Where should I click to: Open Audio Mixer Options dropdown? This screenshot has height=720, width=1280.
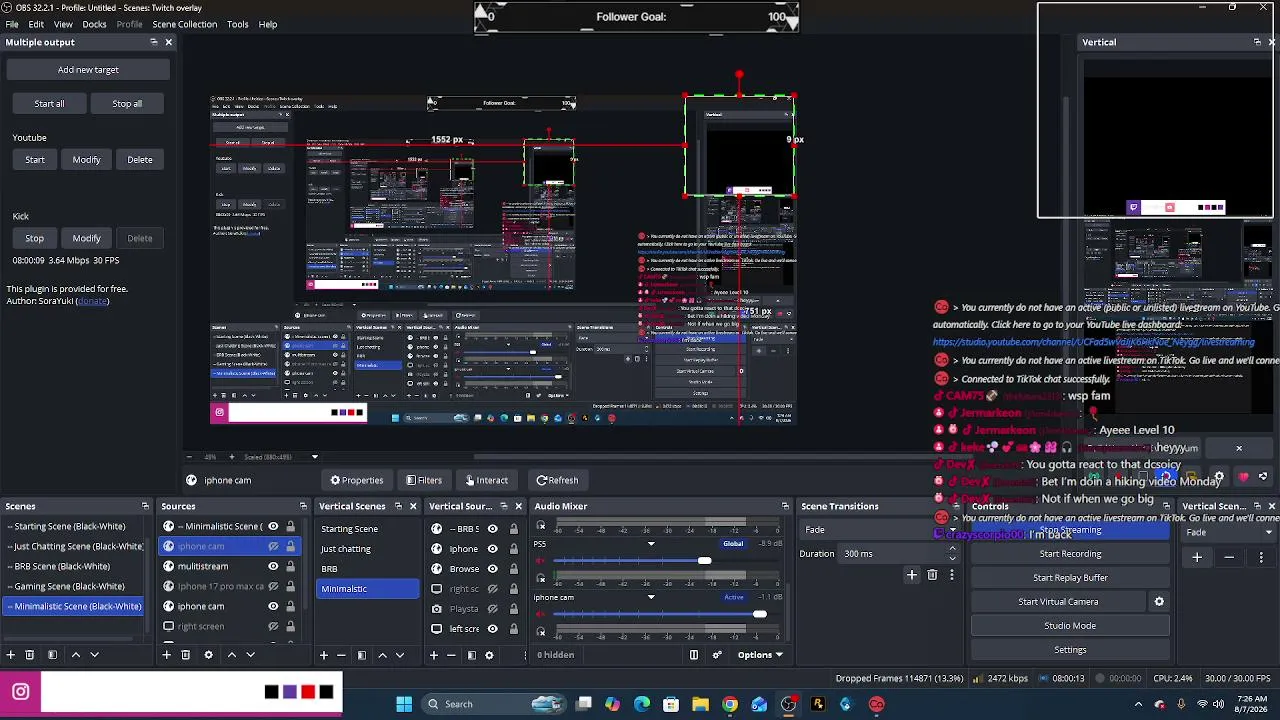[x=760, y=655]
